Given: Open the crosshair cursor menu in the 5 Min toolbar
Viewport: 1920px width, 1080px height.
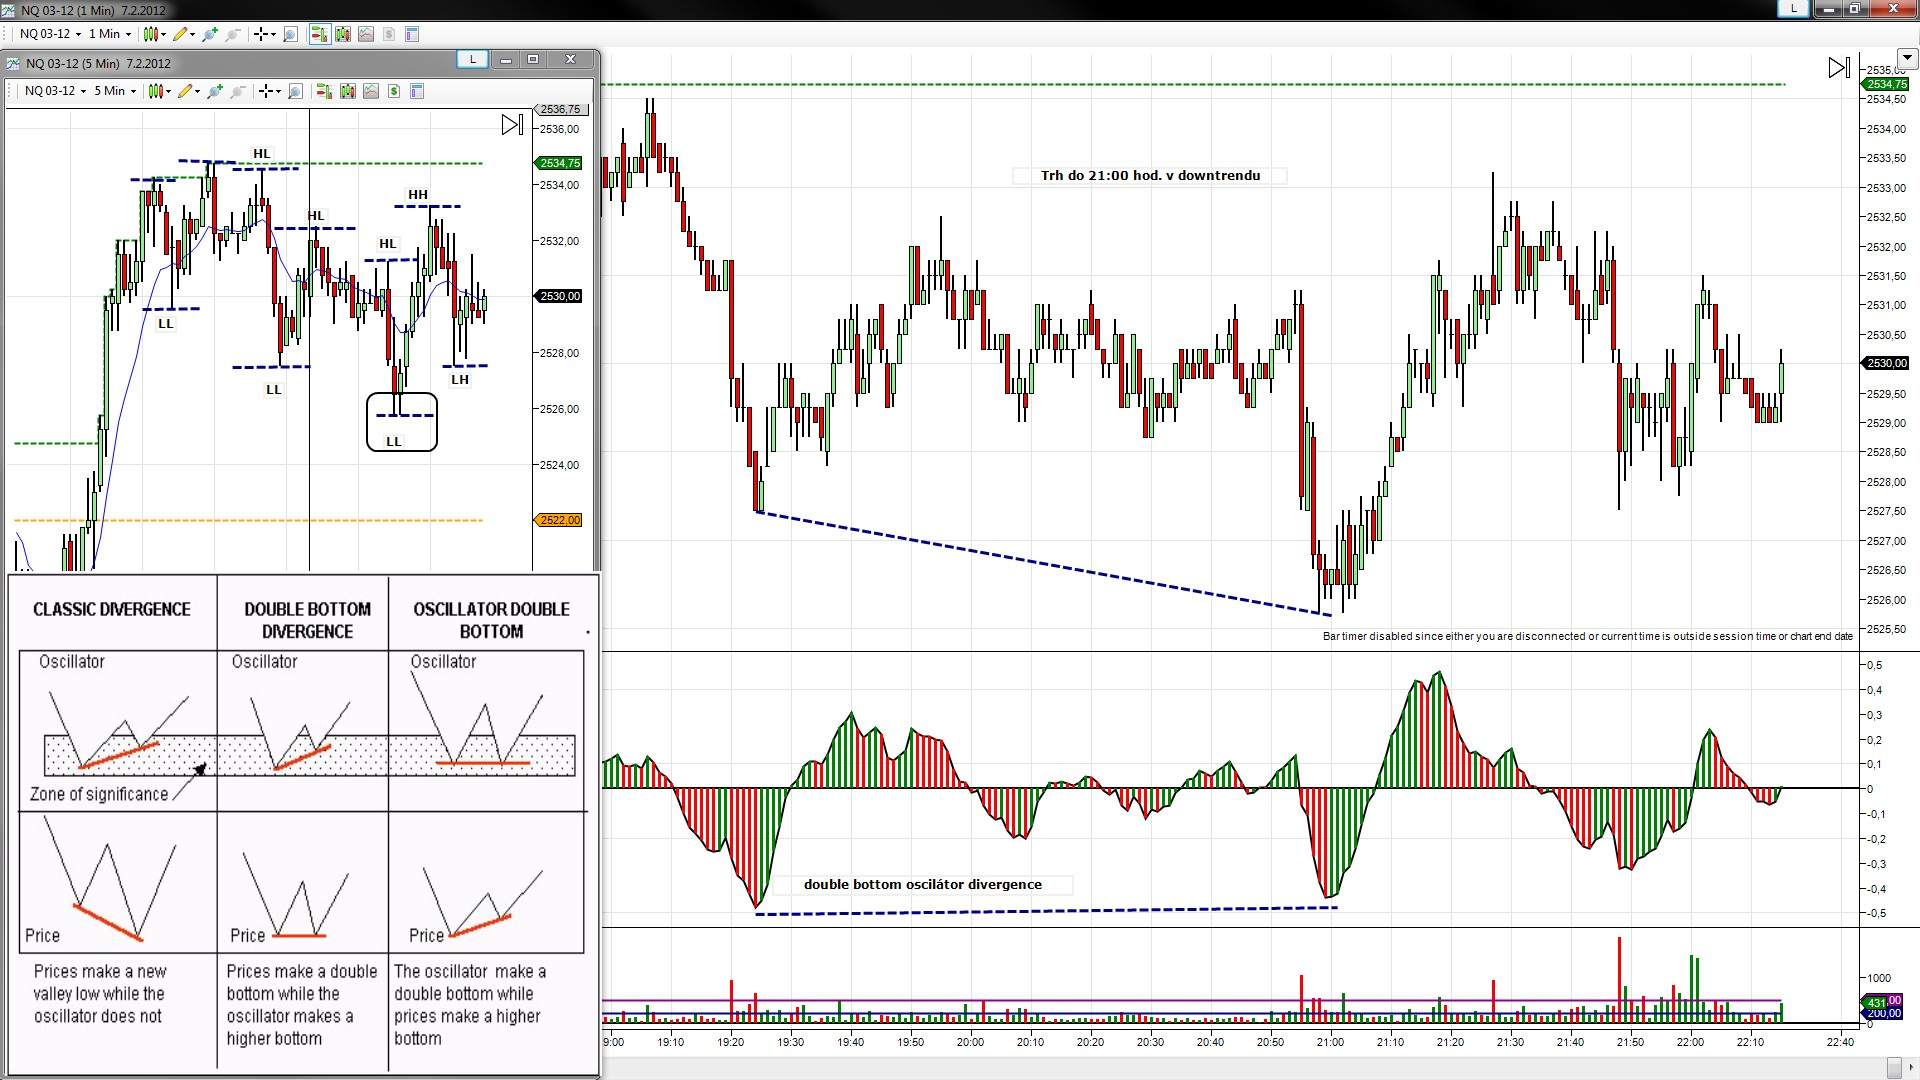Looking at the screenshot, I should [x=268, y=91].
